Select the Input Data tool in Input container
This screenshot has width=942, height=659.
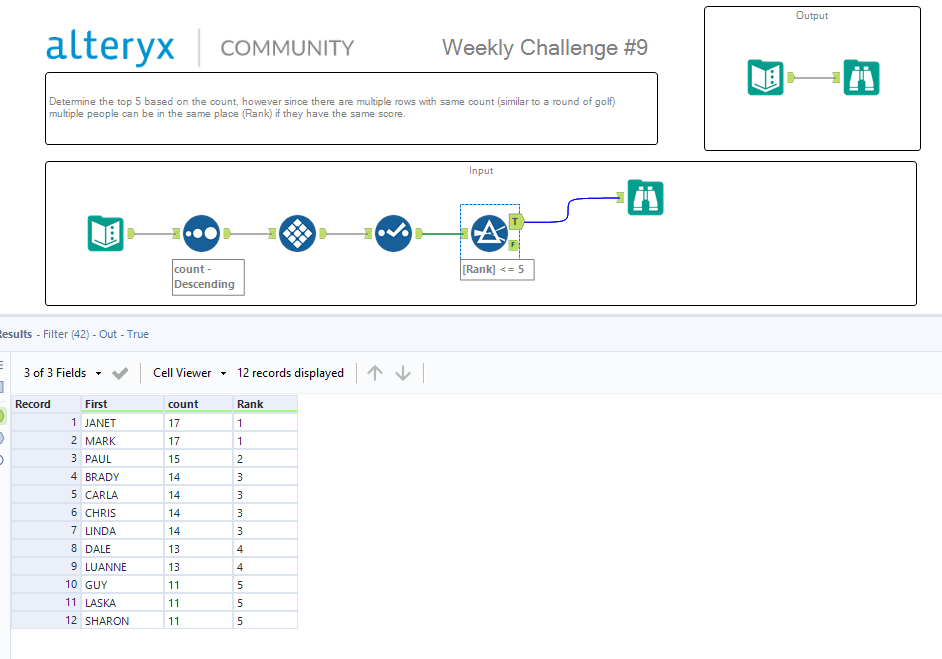pyautogui.click(x=106, y=233)
